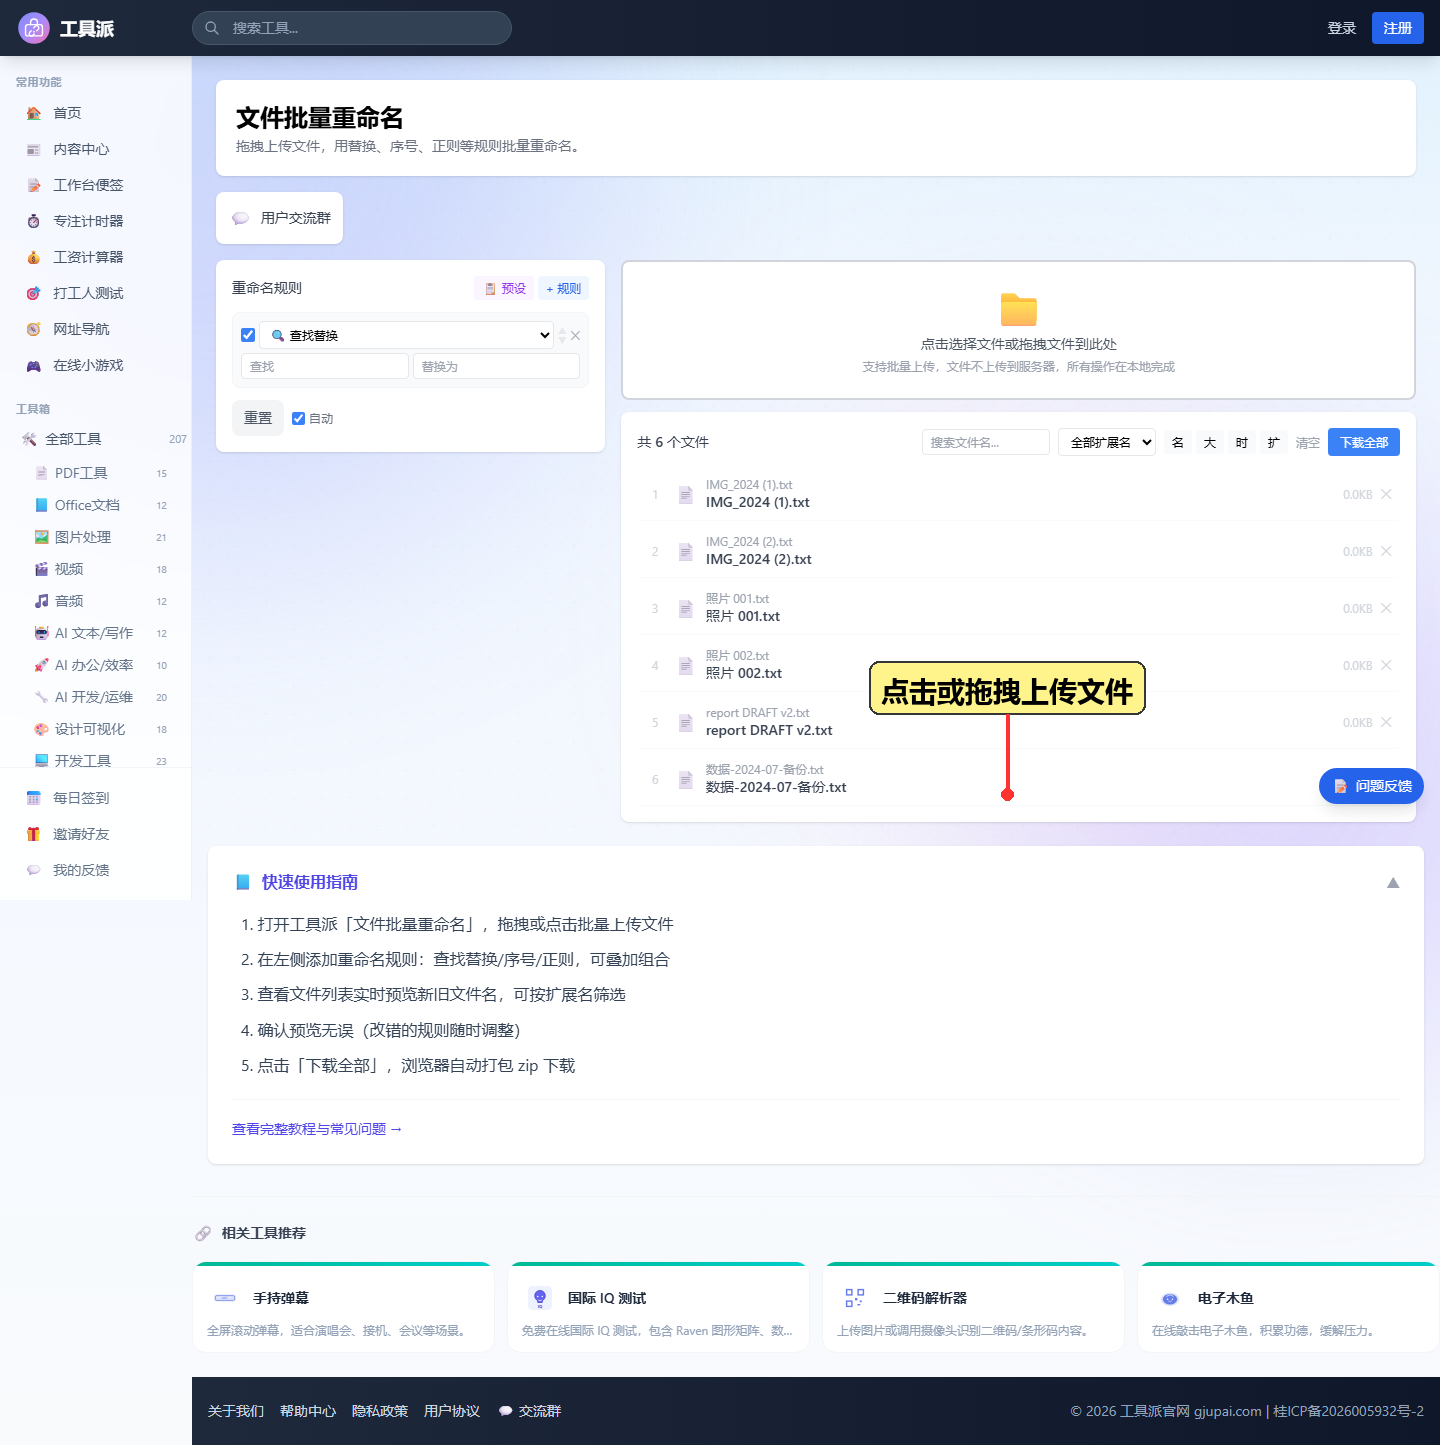Viewport: 1440px width, 1445px height.
Task: Click the 注册 button
Action: pyautogui.click(x=1397, y=28)
